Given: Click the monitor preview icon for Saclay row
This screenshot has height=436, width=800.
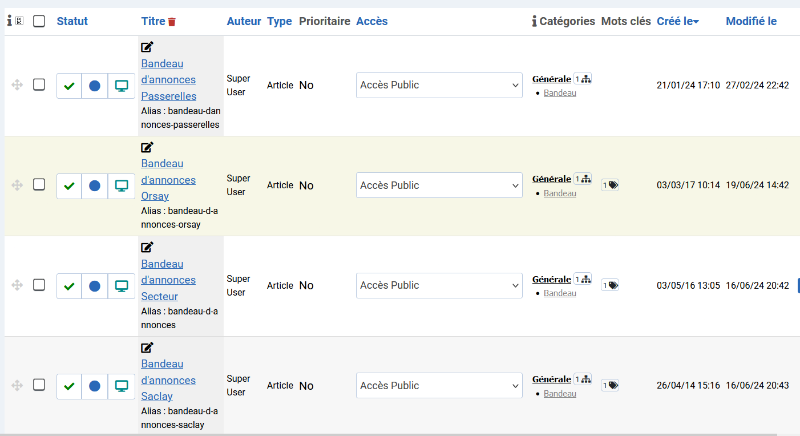Looking at the screenshot, I should (121, 386).
